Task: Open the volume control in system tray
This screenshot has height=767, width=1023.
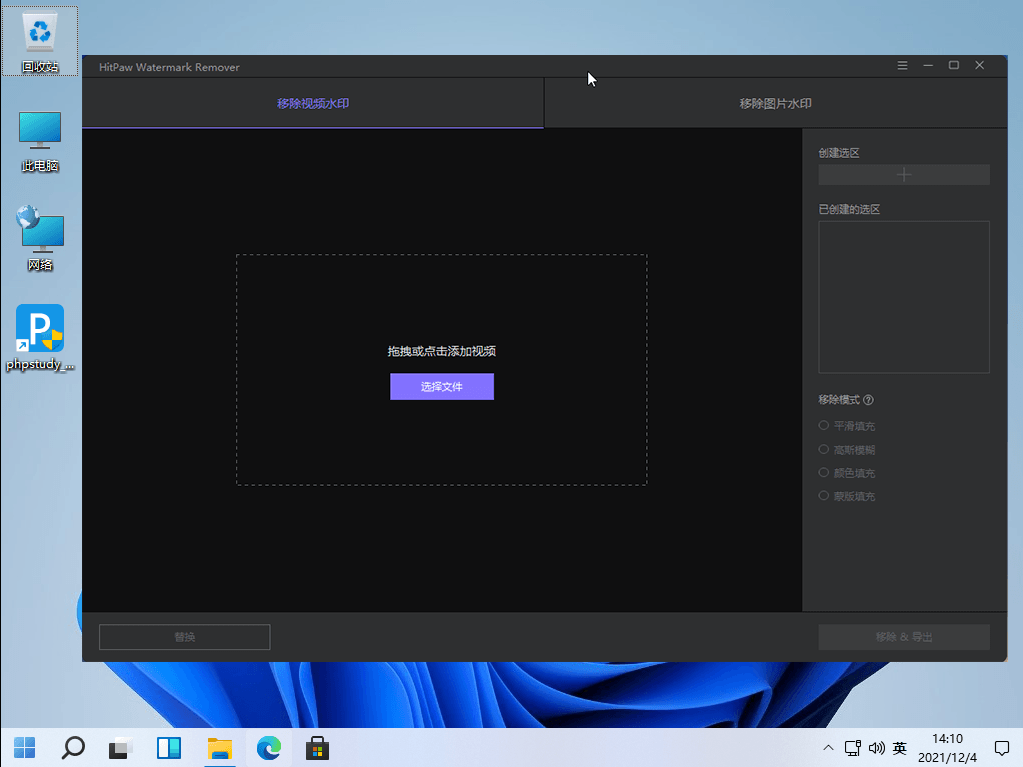Action: pyautogui.click(x=877, y=748)
